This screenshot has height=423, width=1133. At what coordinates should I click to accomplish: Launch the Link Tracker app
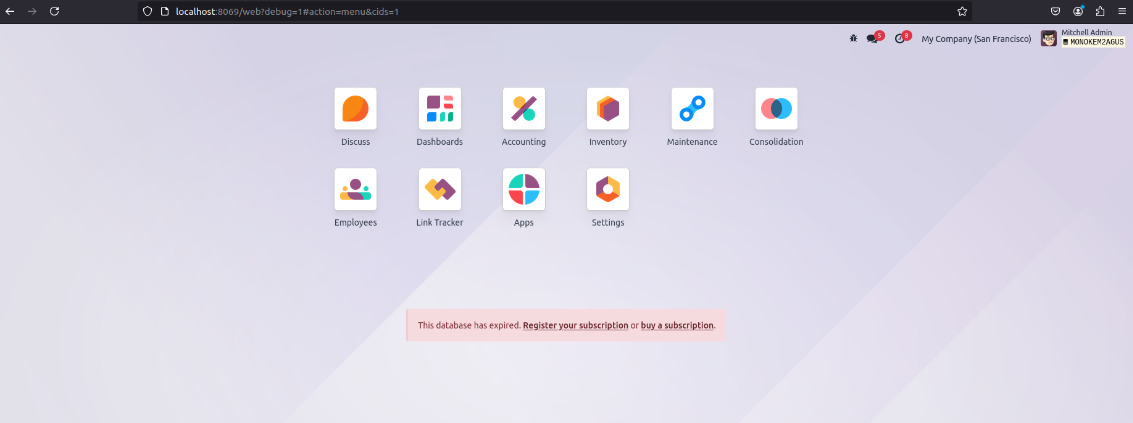439,189
